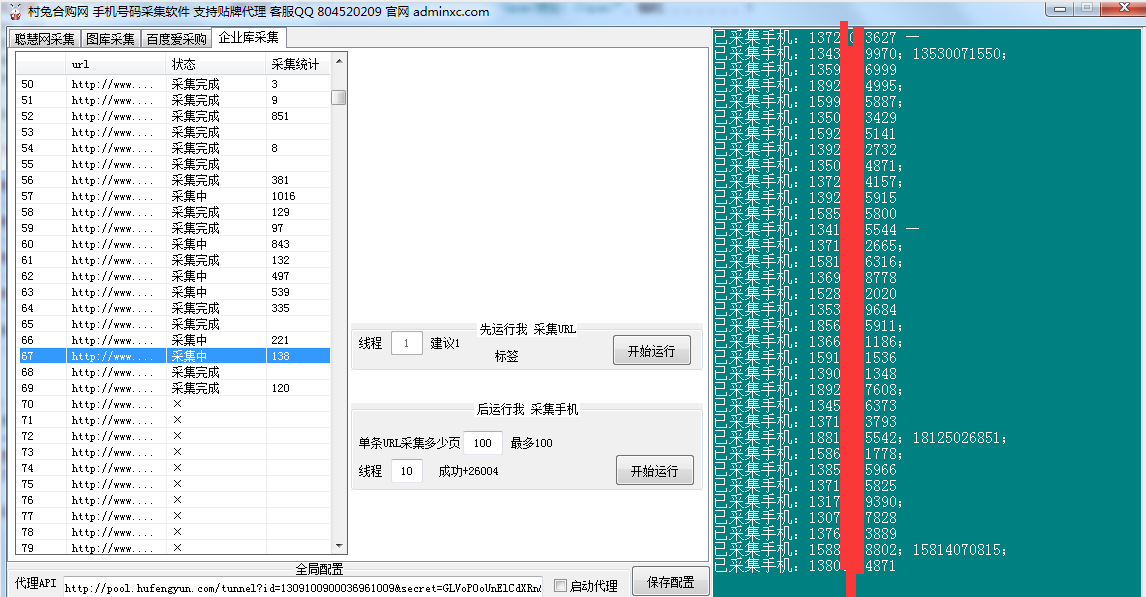Screen dimensions: 1146x597
Task: Click the 代理API address input field
Action: 300,588
